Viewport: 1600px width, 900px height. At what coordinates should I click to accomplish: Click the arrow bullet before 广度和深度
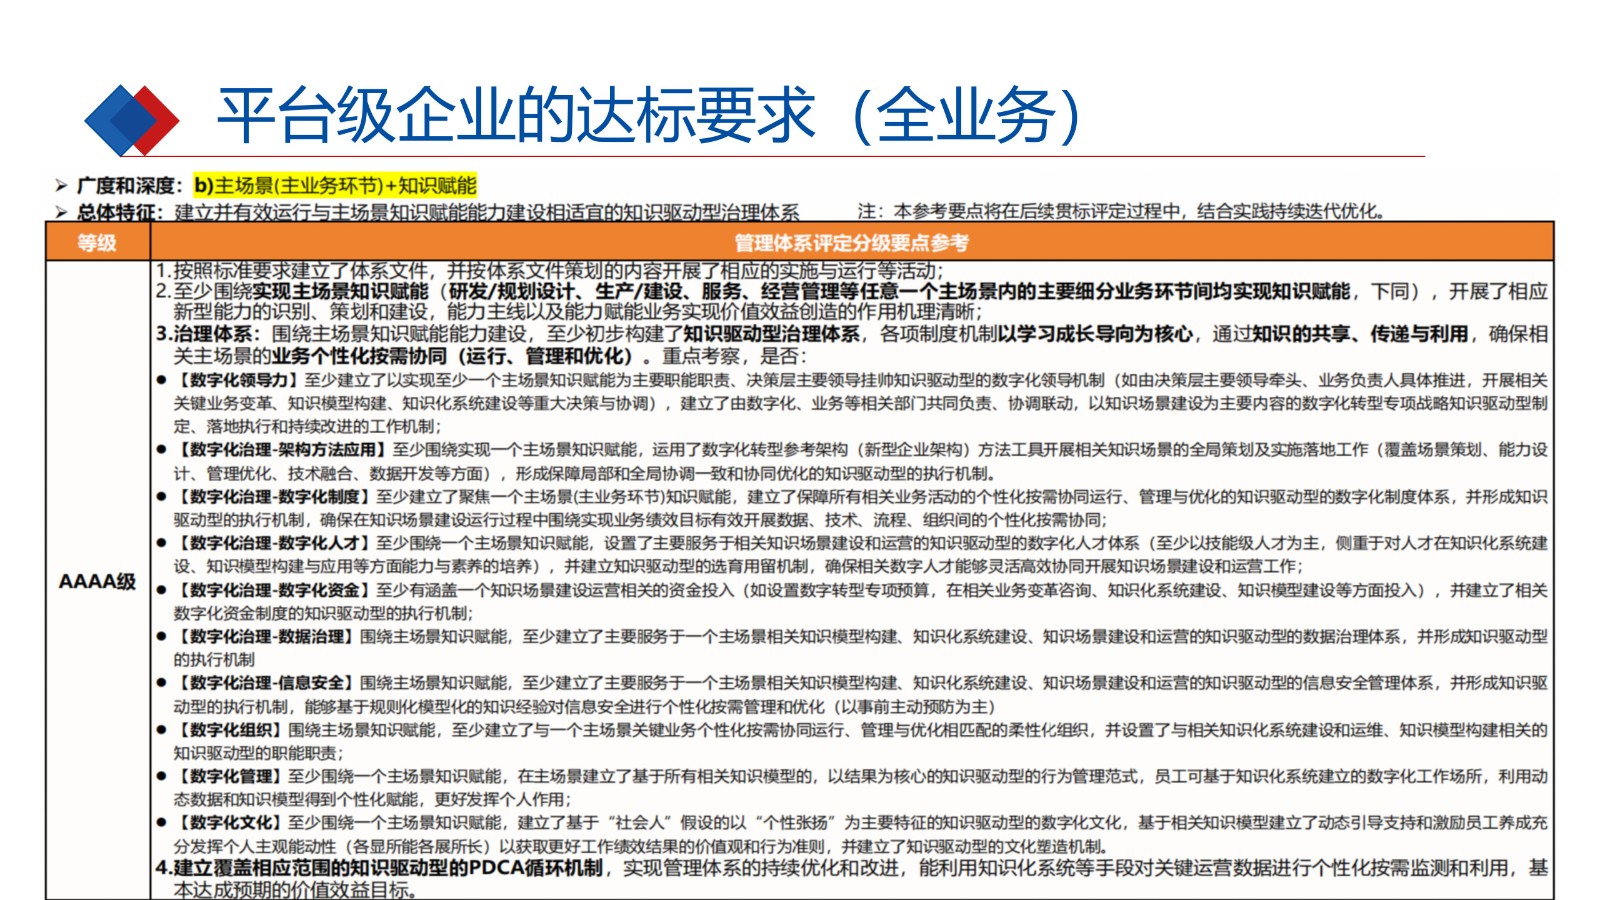(61, 186)
